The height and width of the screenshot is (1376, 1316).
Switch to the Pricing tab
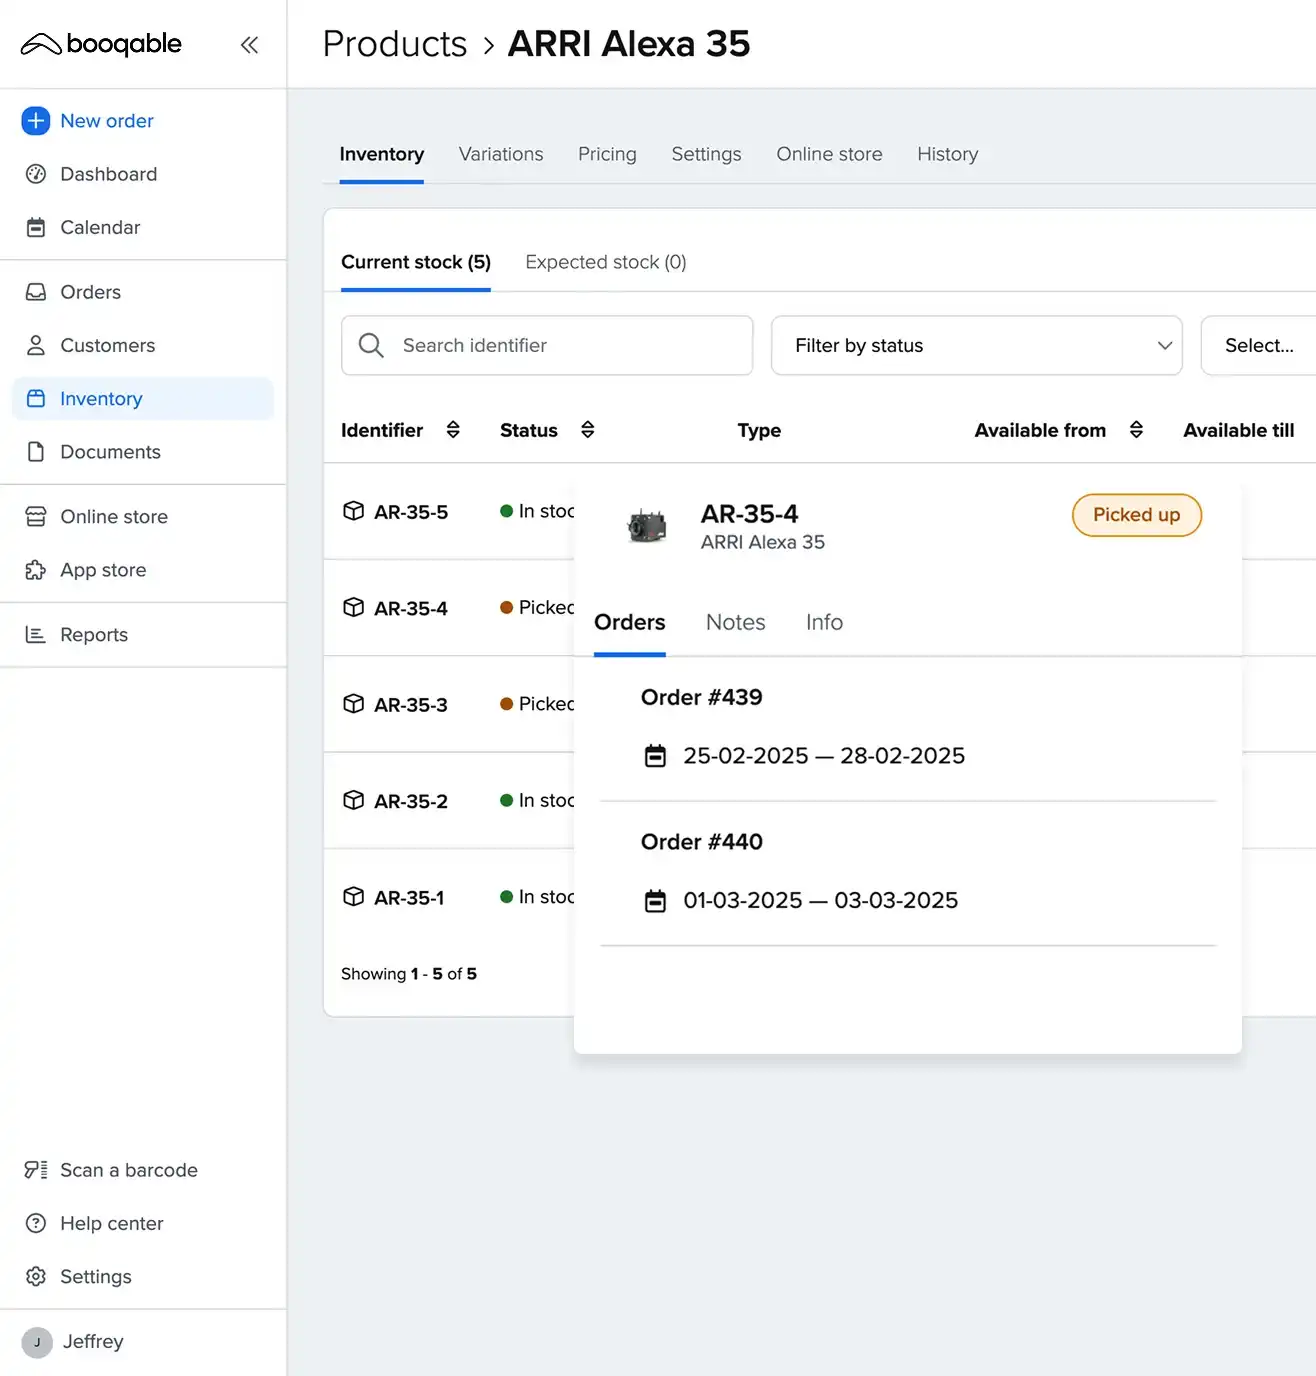(607, 154)
